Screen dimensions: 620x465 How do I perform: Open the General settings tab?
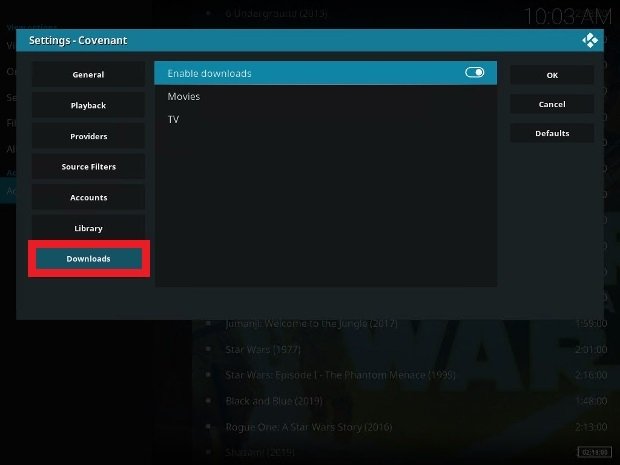[88, 74]
